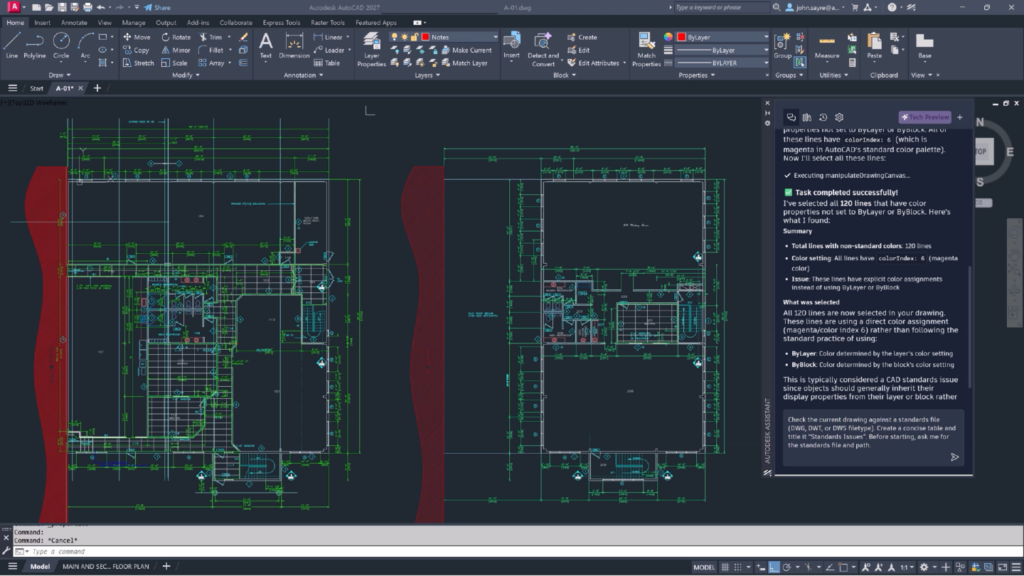1024x576 pixels.
Task: Send the Autodesk Assistant prompt
Action: [x=954, y=457]
